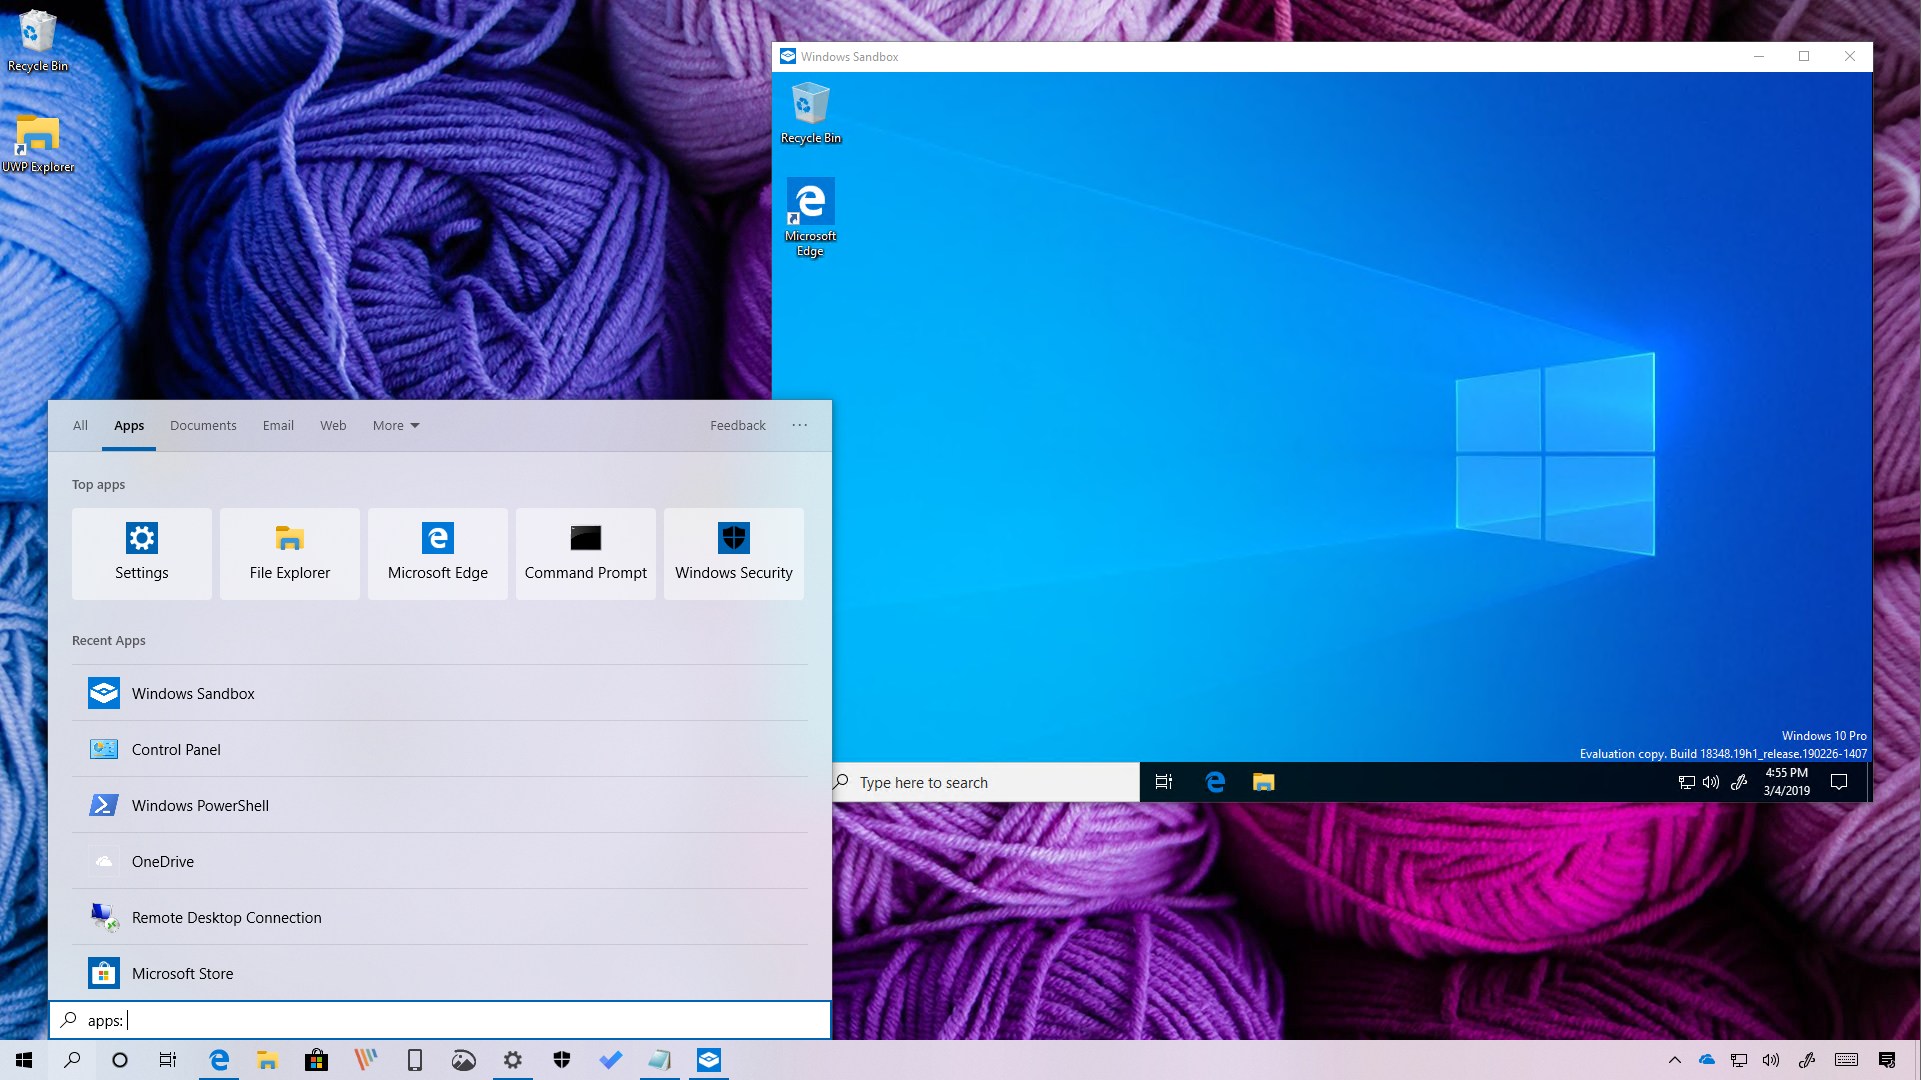Select the Apps search tab

[129, 425]
